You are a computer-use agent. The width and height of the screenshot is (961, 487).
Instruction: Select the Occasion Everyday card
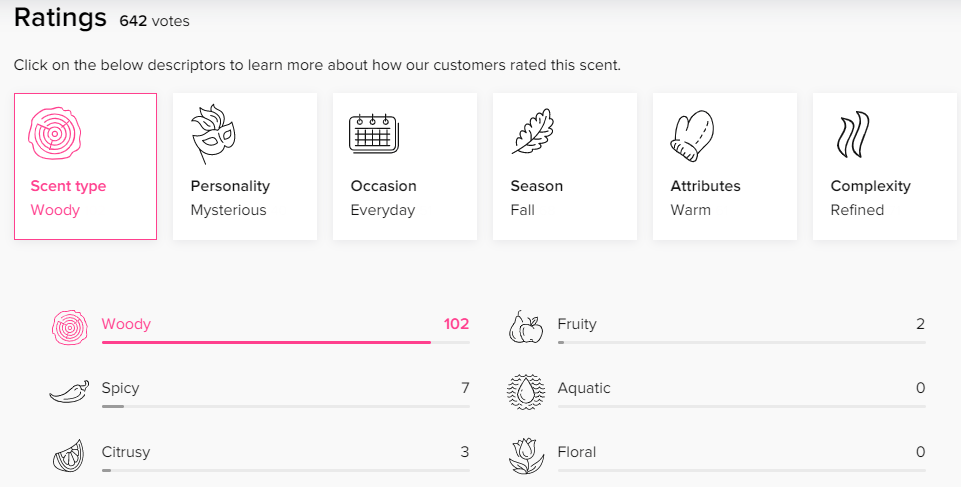pos(405,166)
